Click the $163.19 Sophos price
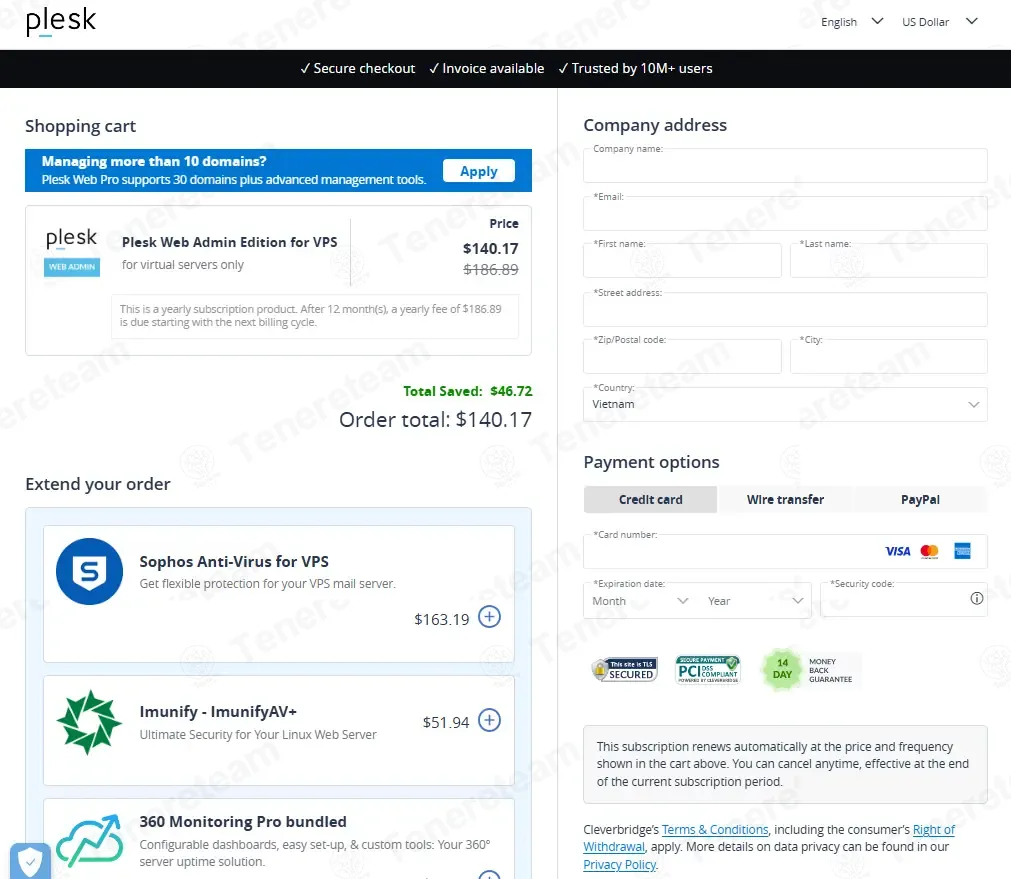This screenshot has height=879, width=1011. pos(442,620)
